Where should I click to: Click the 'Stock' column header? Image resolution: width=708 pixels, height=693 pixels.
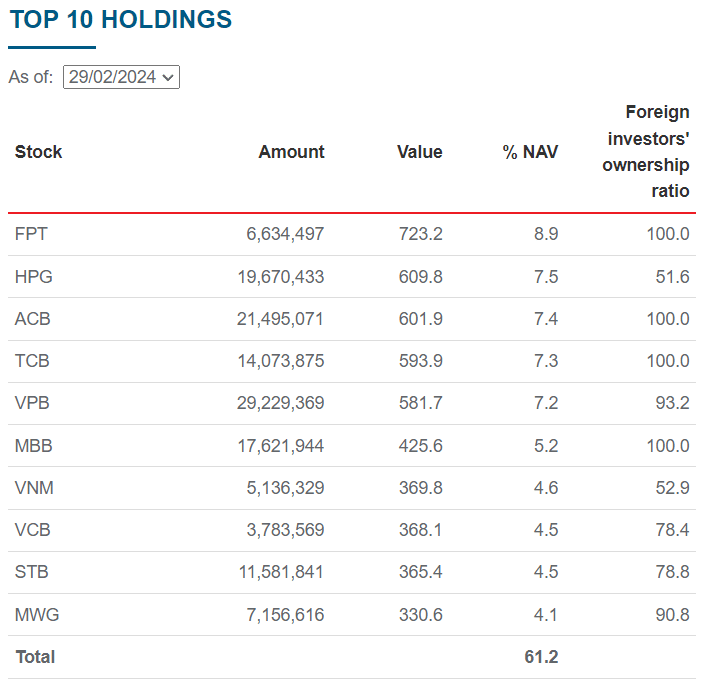click(x=38, y=152)
